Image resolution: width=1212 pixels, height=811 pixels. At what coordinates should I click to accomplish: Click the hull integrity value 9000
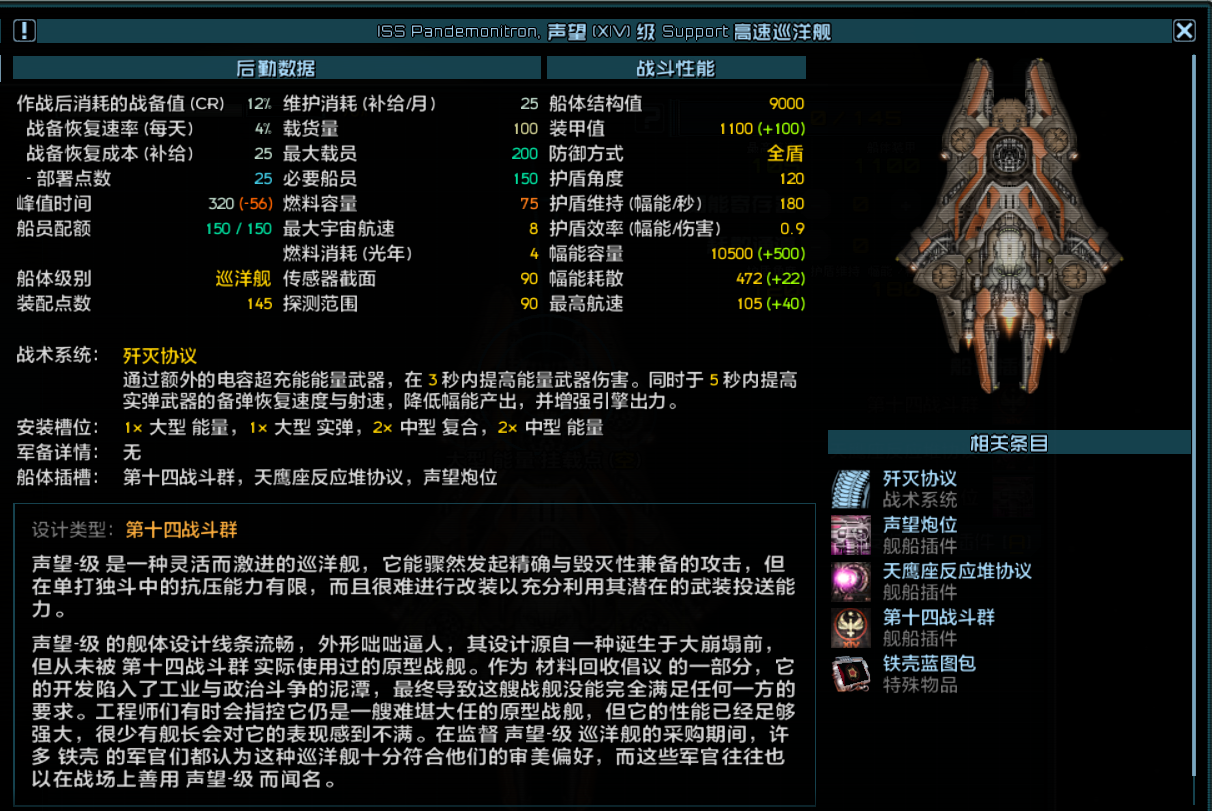pos(787,103)
